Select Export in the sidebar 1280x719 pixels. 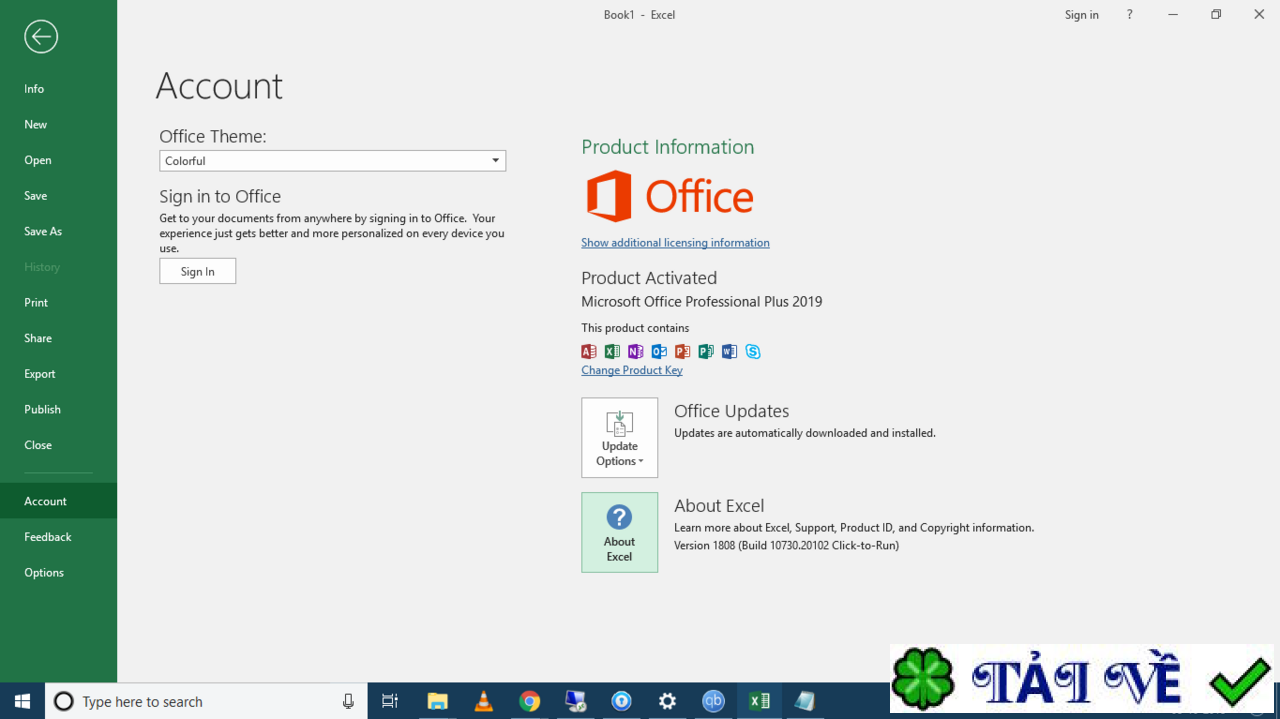point(39,373)
